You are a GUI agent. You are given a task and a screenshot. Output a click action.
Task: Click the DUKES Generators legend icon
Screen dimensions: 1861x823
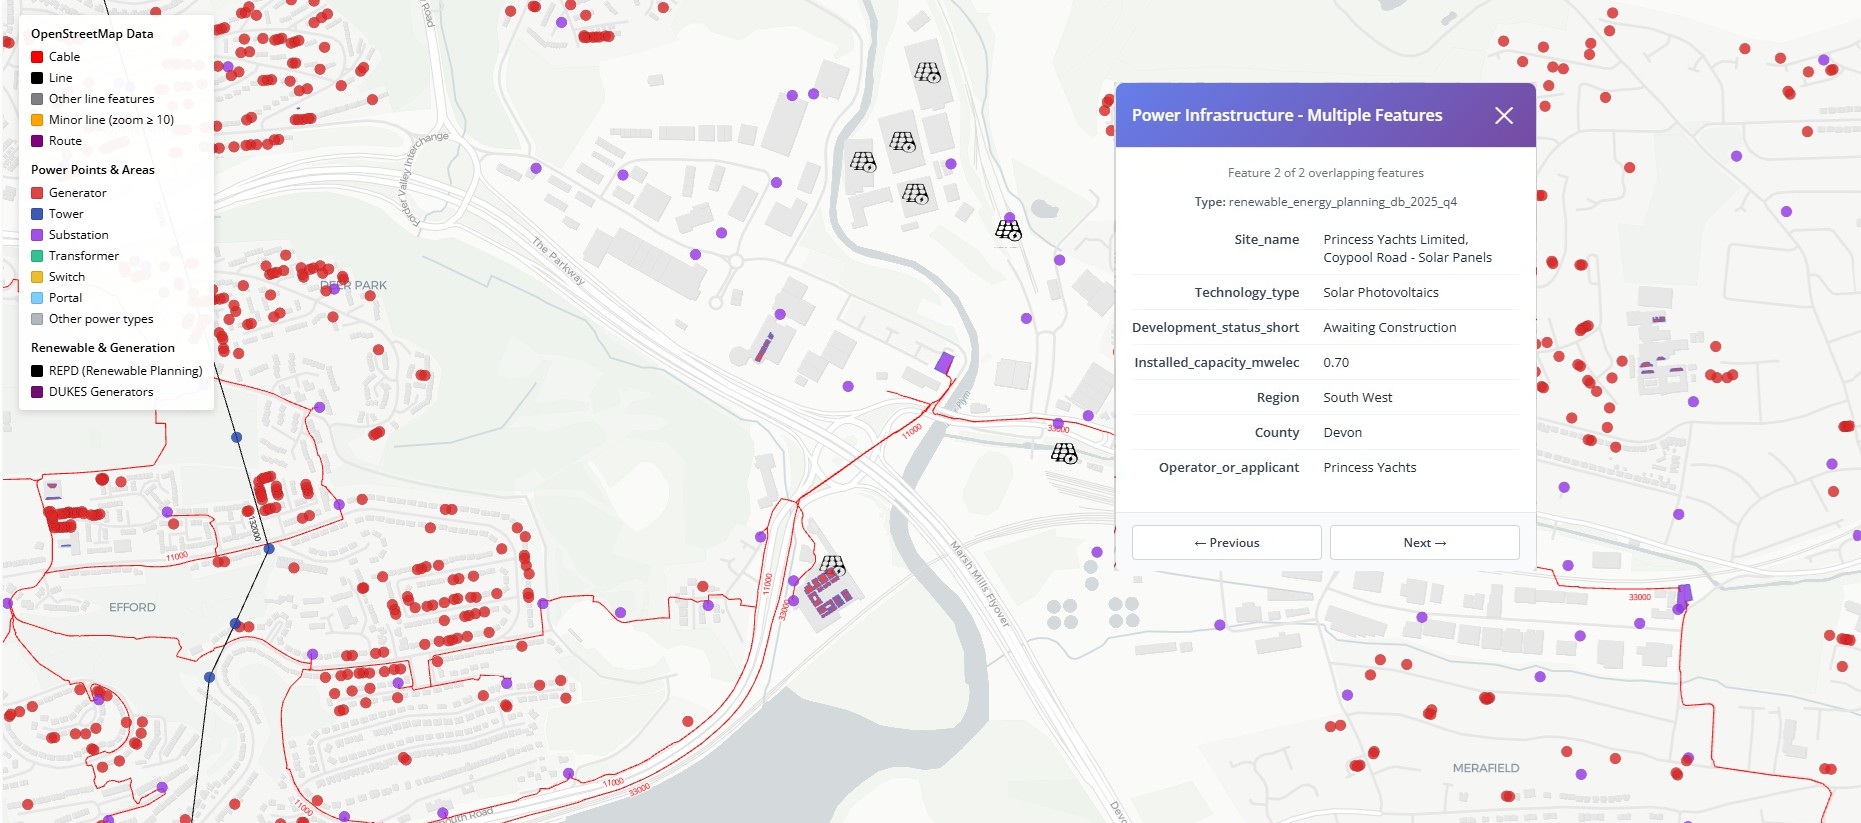37,392
